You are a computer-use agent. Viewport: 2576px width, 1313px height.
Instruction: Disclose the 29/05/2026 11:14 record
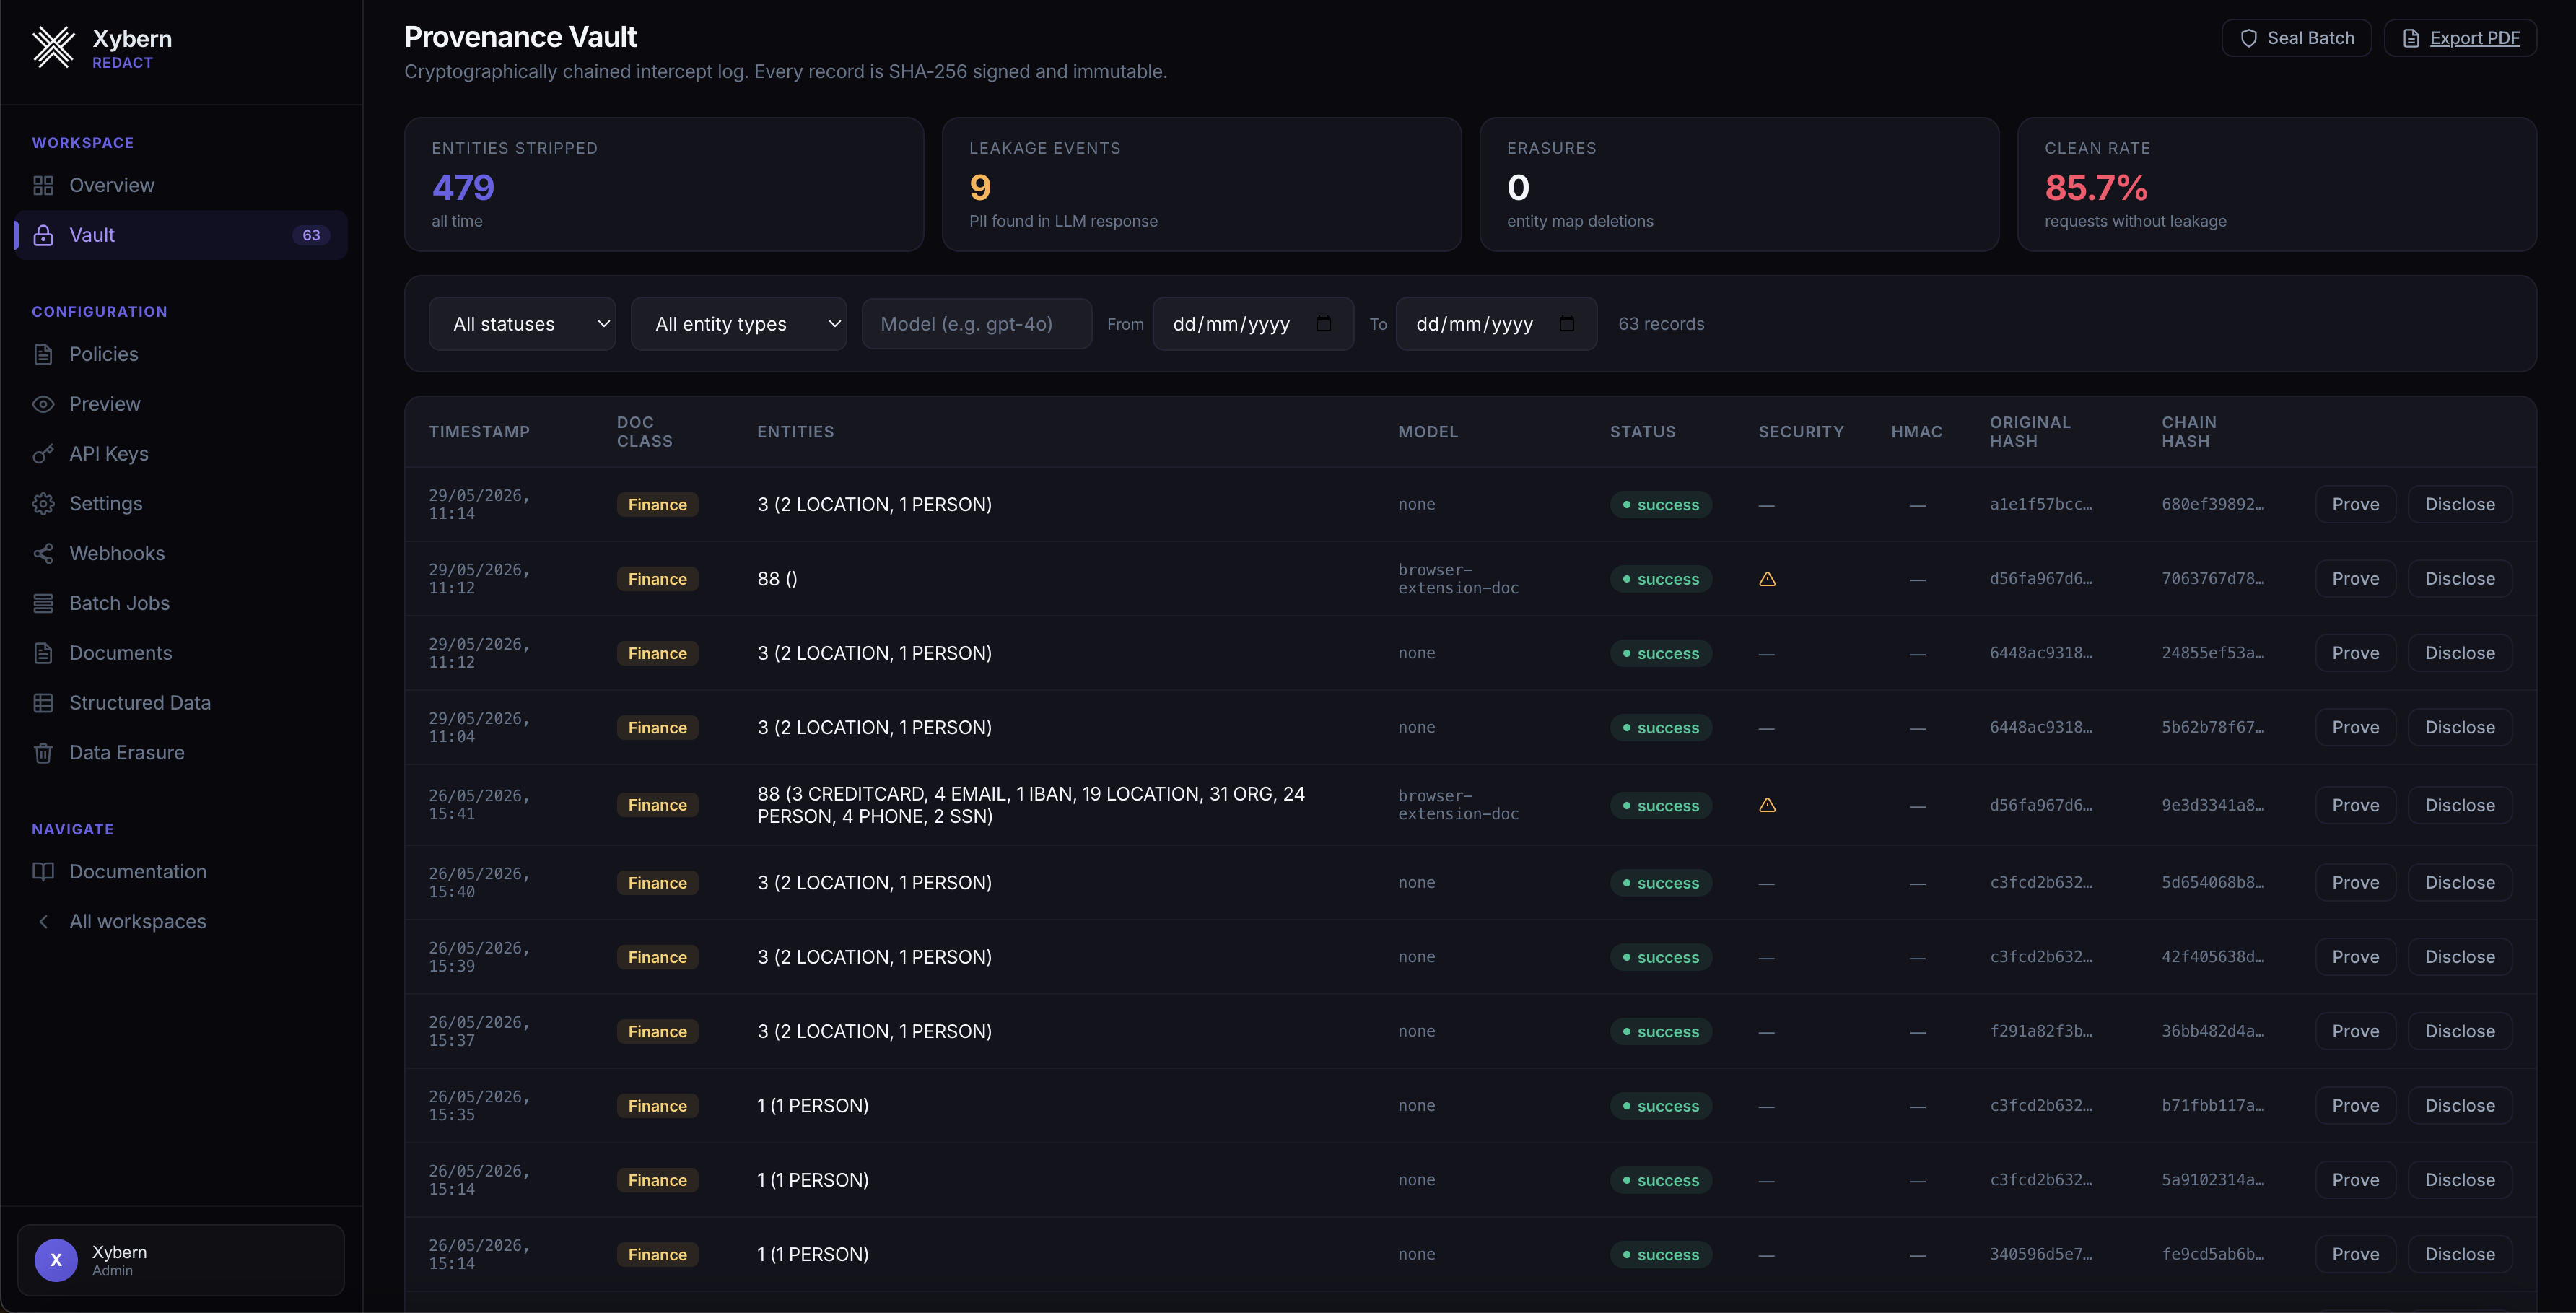click(x=2459, y=504)
